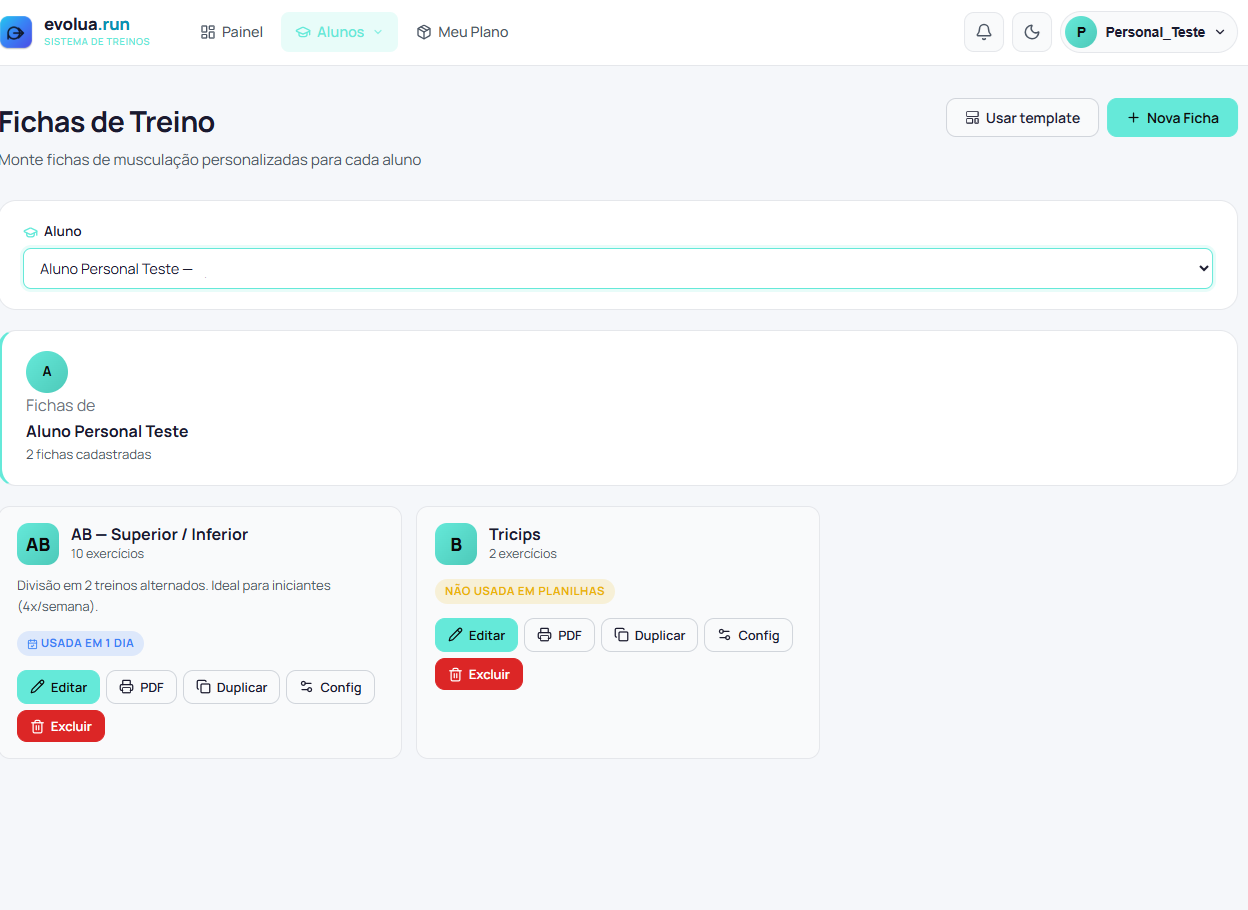The image size is (1248, 910).
Task: Click the SISTEMA DE TREINOS tagline
Action: [x=97, y=42]
